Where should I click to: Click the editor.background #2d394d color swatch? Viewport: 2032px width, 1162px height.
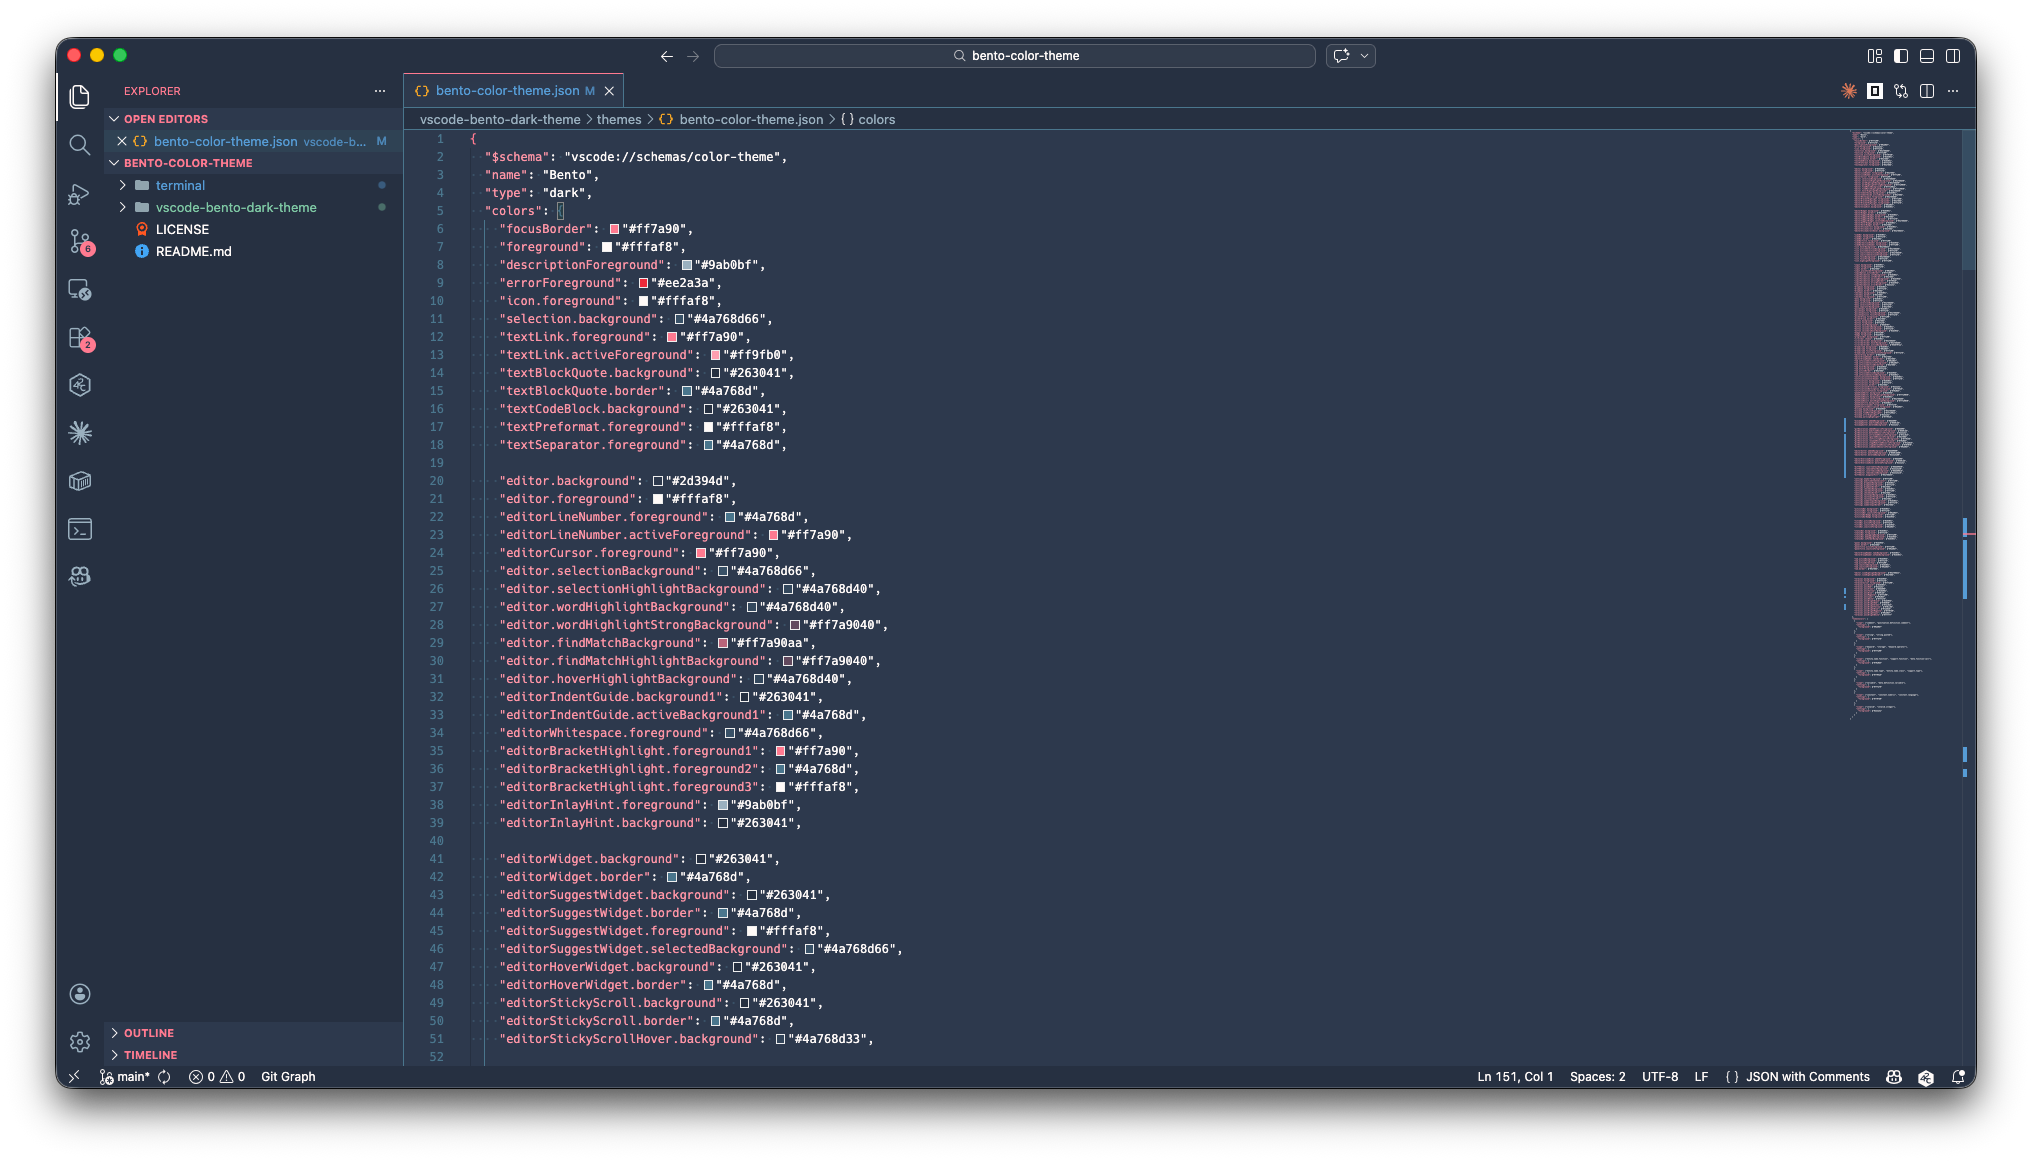658,481
